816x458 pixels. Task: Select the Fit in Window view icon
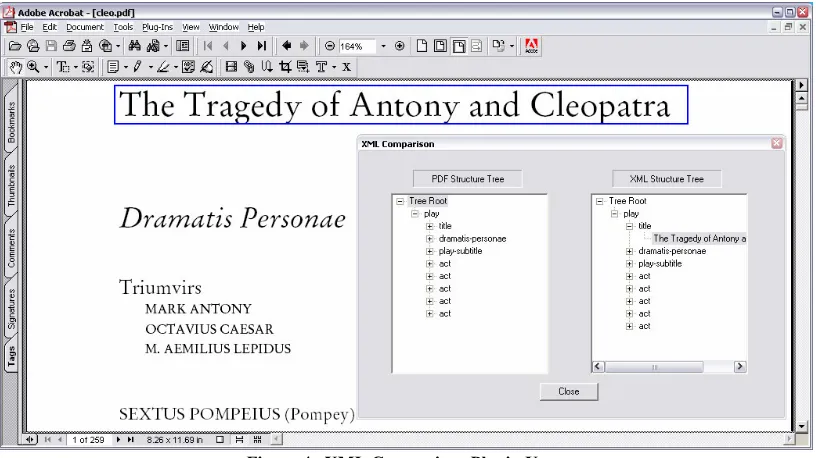coord(440,46)
